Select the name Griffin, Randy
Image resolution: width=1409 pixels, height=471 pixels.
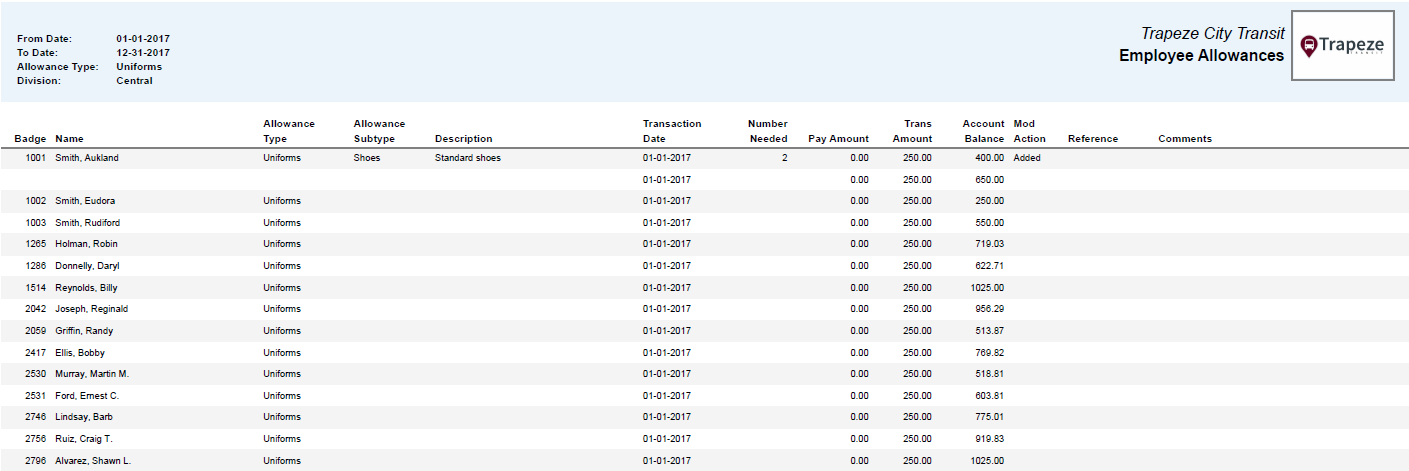point(84,331)
